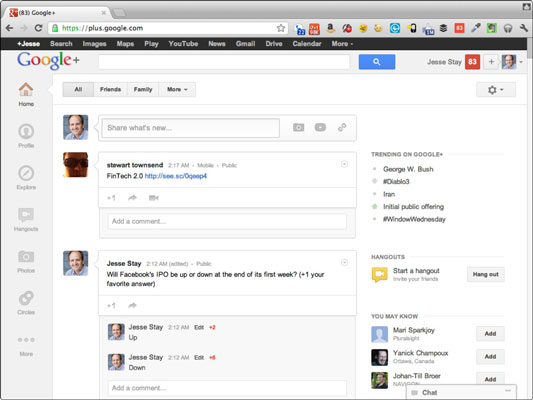Open account dropdown arrow beside profile photo
The width and height of the screenshot is (533, 400).
[x=521, y=62]
